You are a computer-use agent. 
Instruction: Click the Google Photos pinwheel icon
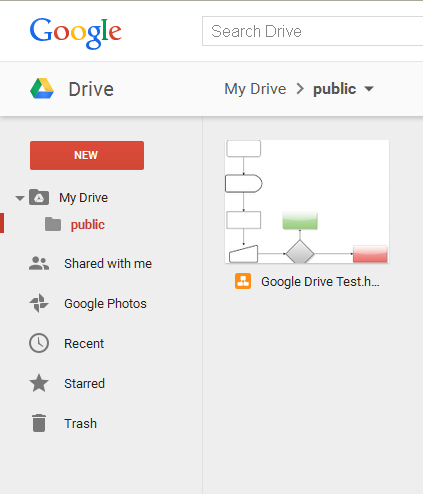[x=39, y=303]
